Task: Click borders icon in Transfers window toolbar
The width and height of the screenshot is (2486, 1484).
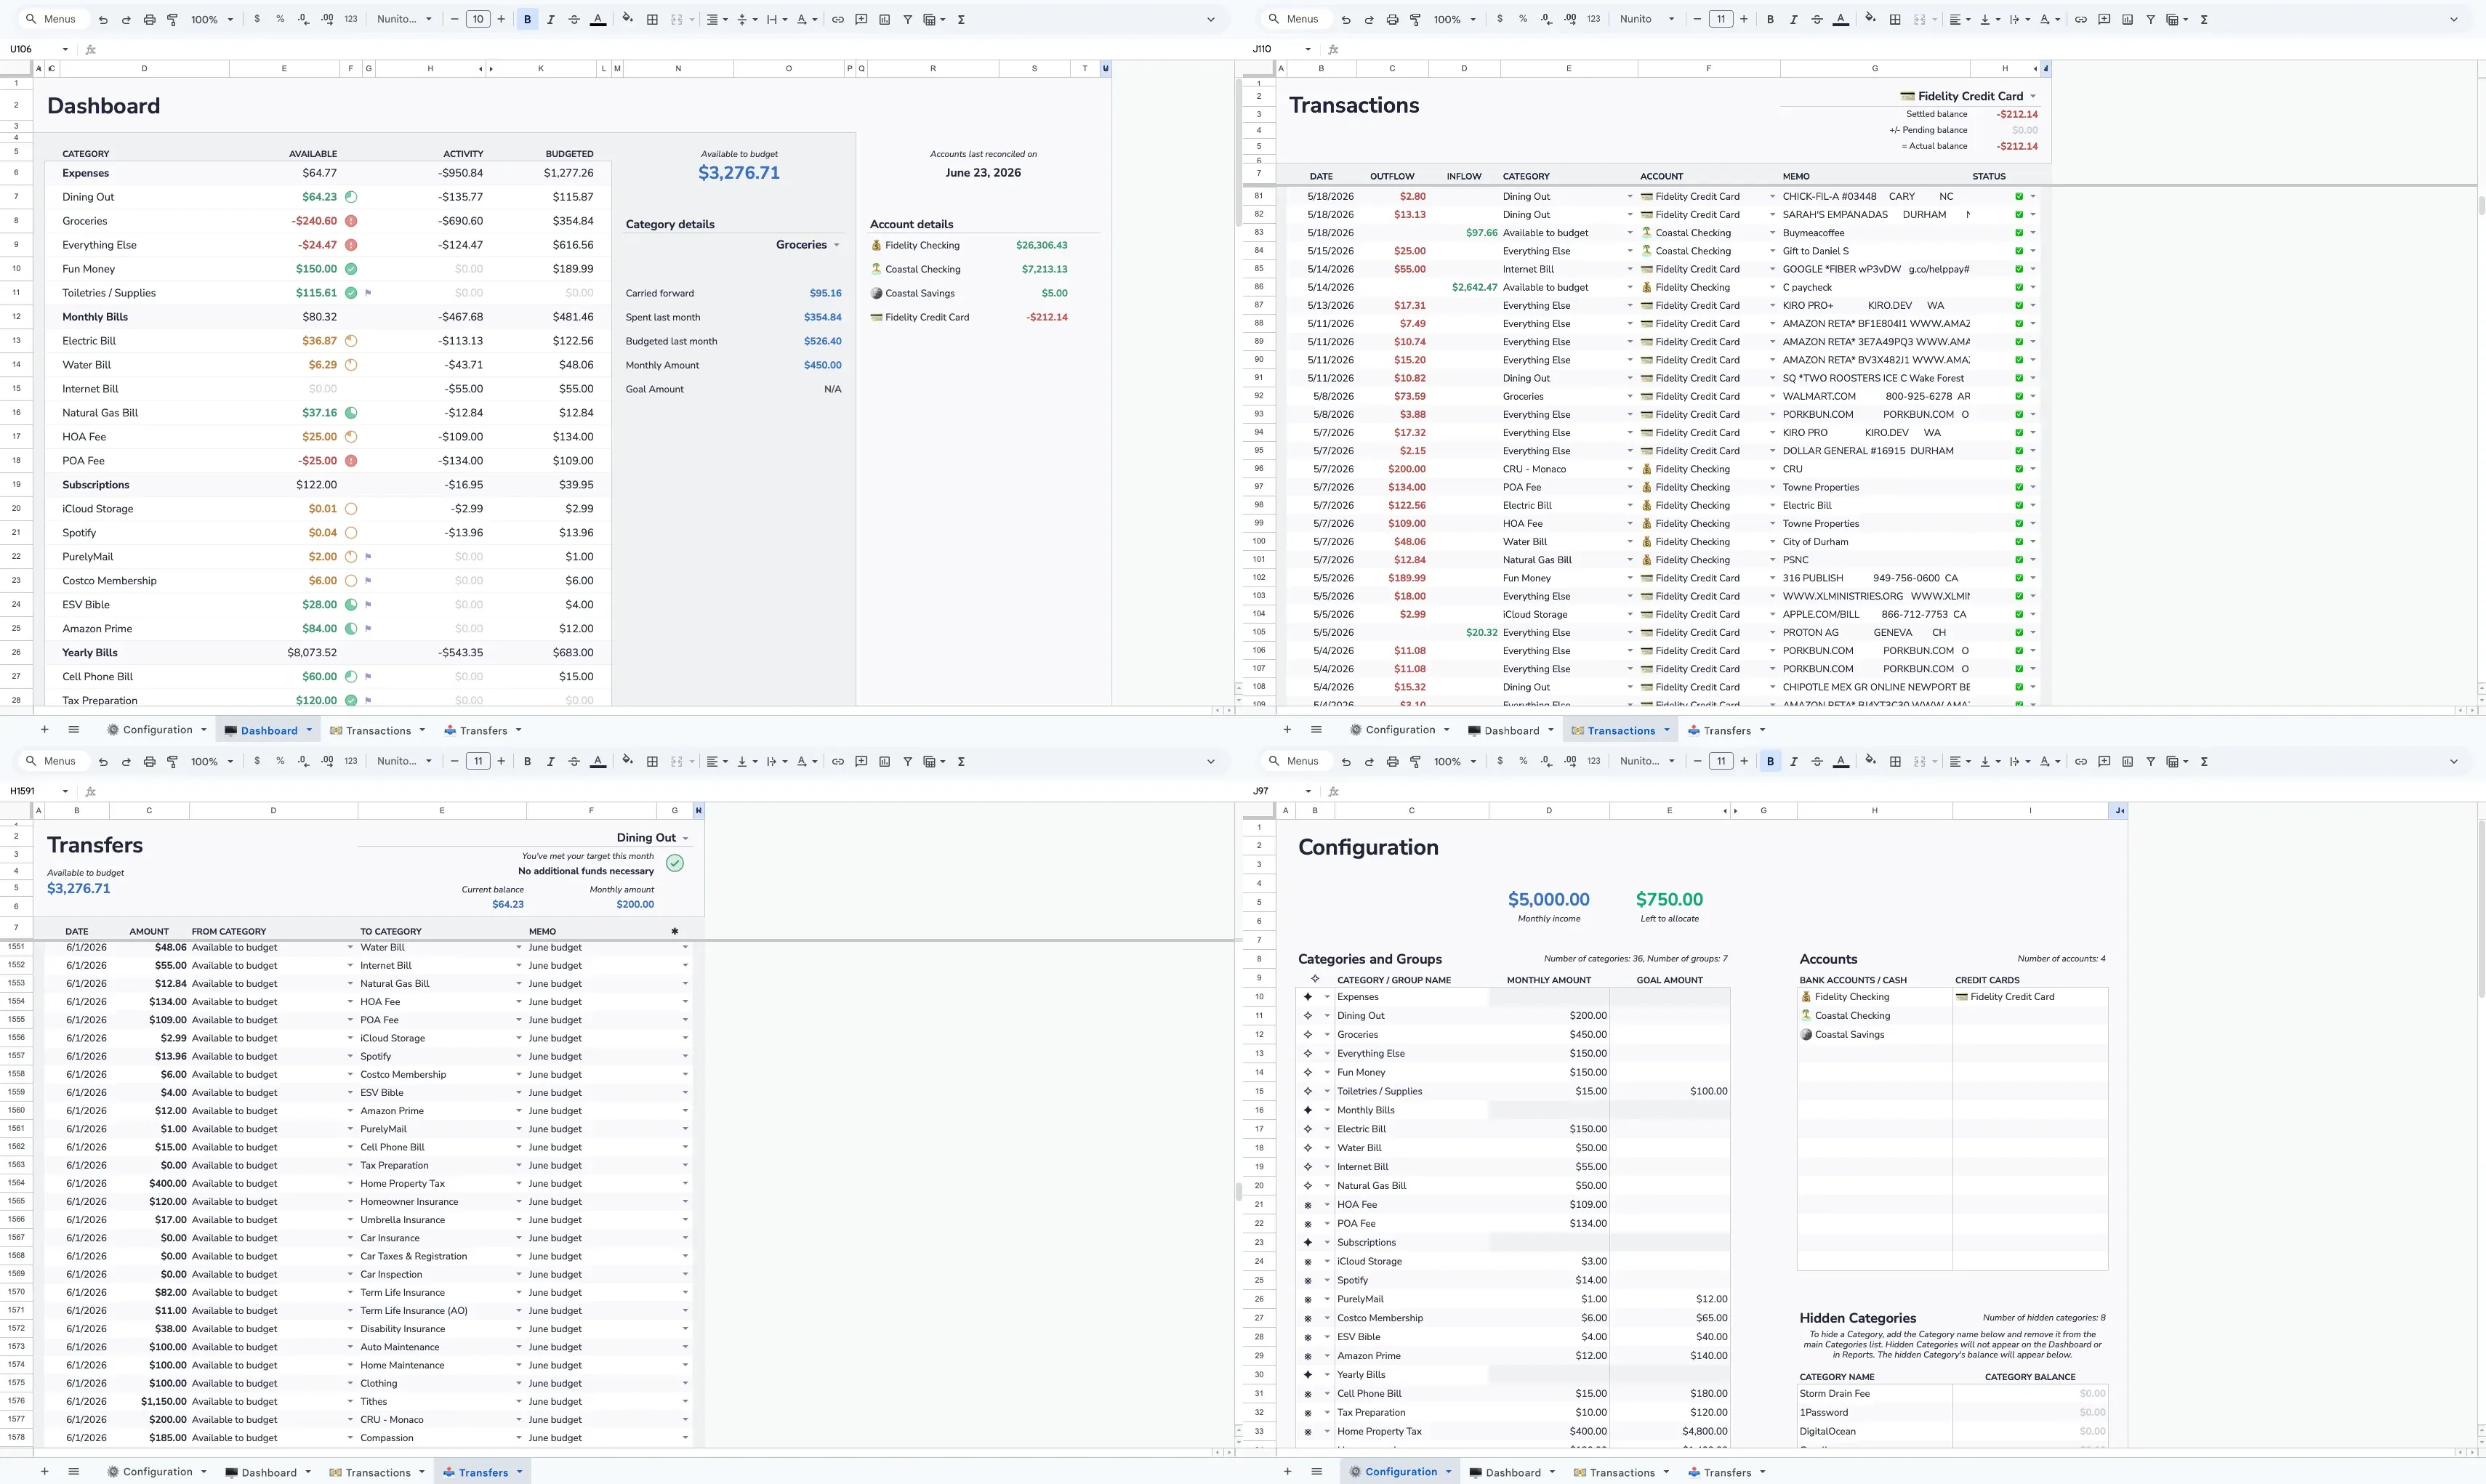Action: 652,761
